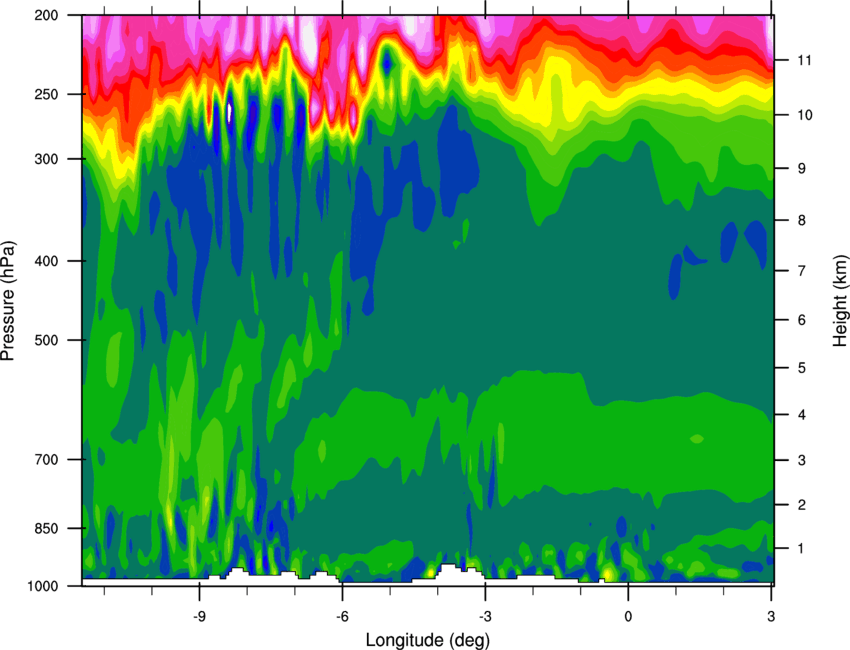Click the 11 km height tick label

click(804, 60)
